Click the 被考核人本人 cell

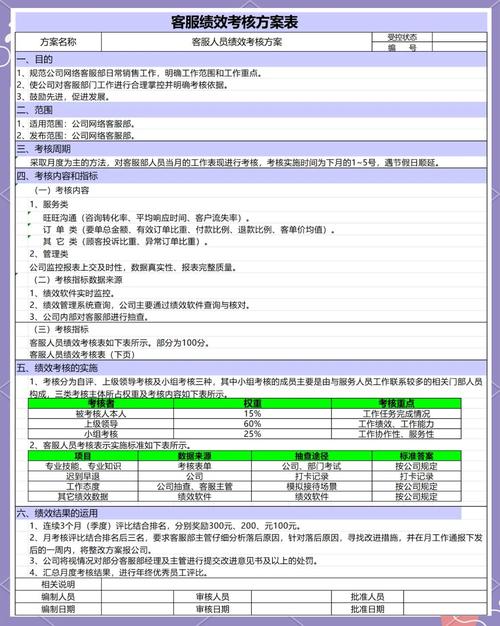(x=101, y=414)
